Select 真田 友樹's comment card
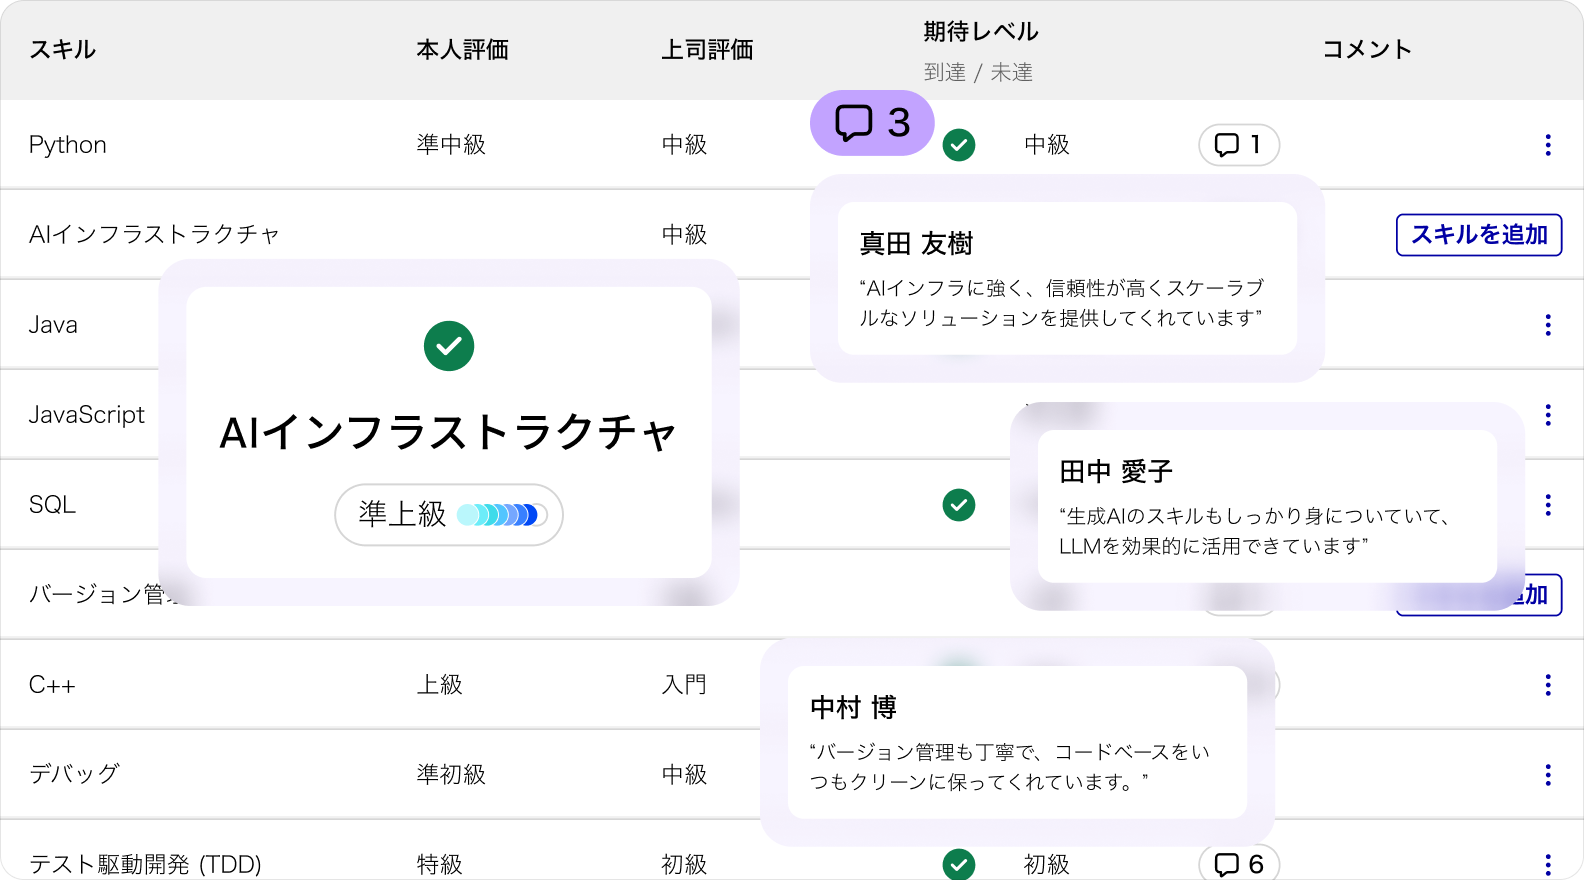 coord(1067,278)
